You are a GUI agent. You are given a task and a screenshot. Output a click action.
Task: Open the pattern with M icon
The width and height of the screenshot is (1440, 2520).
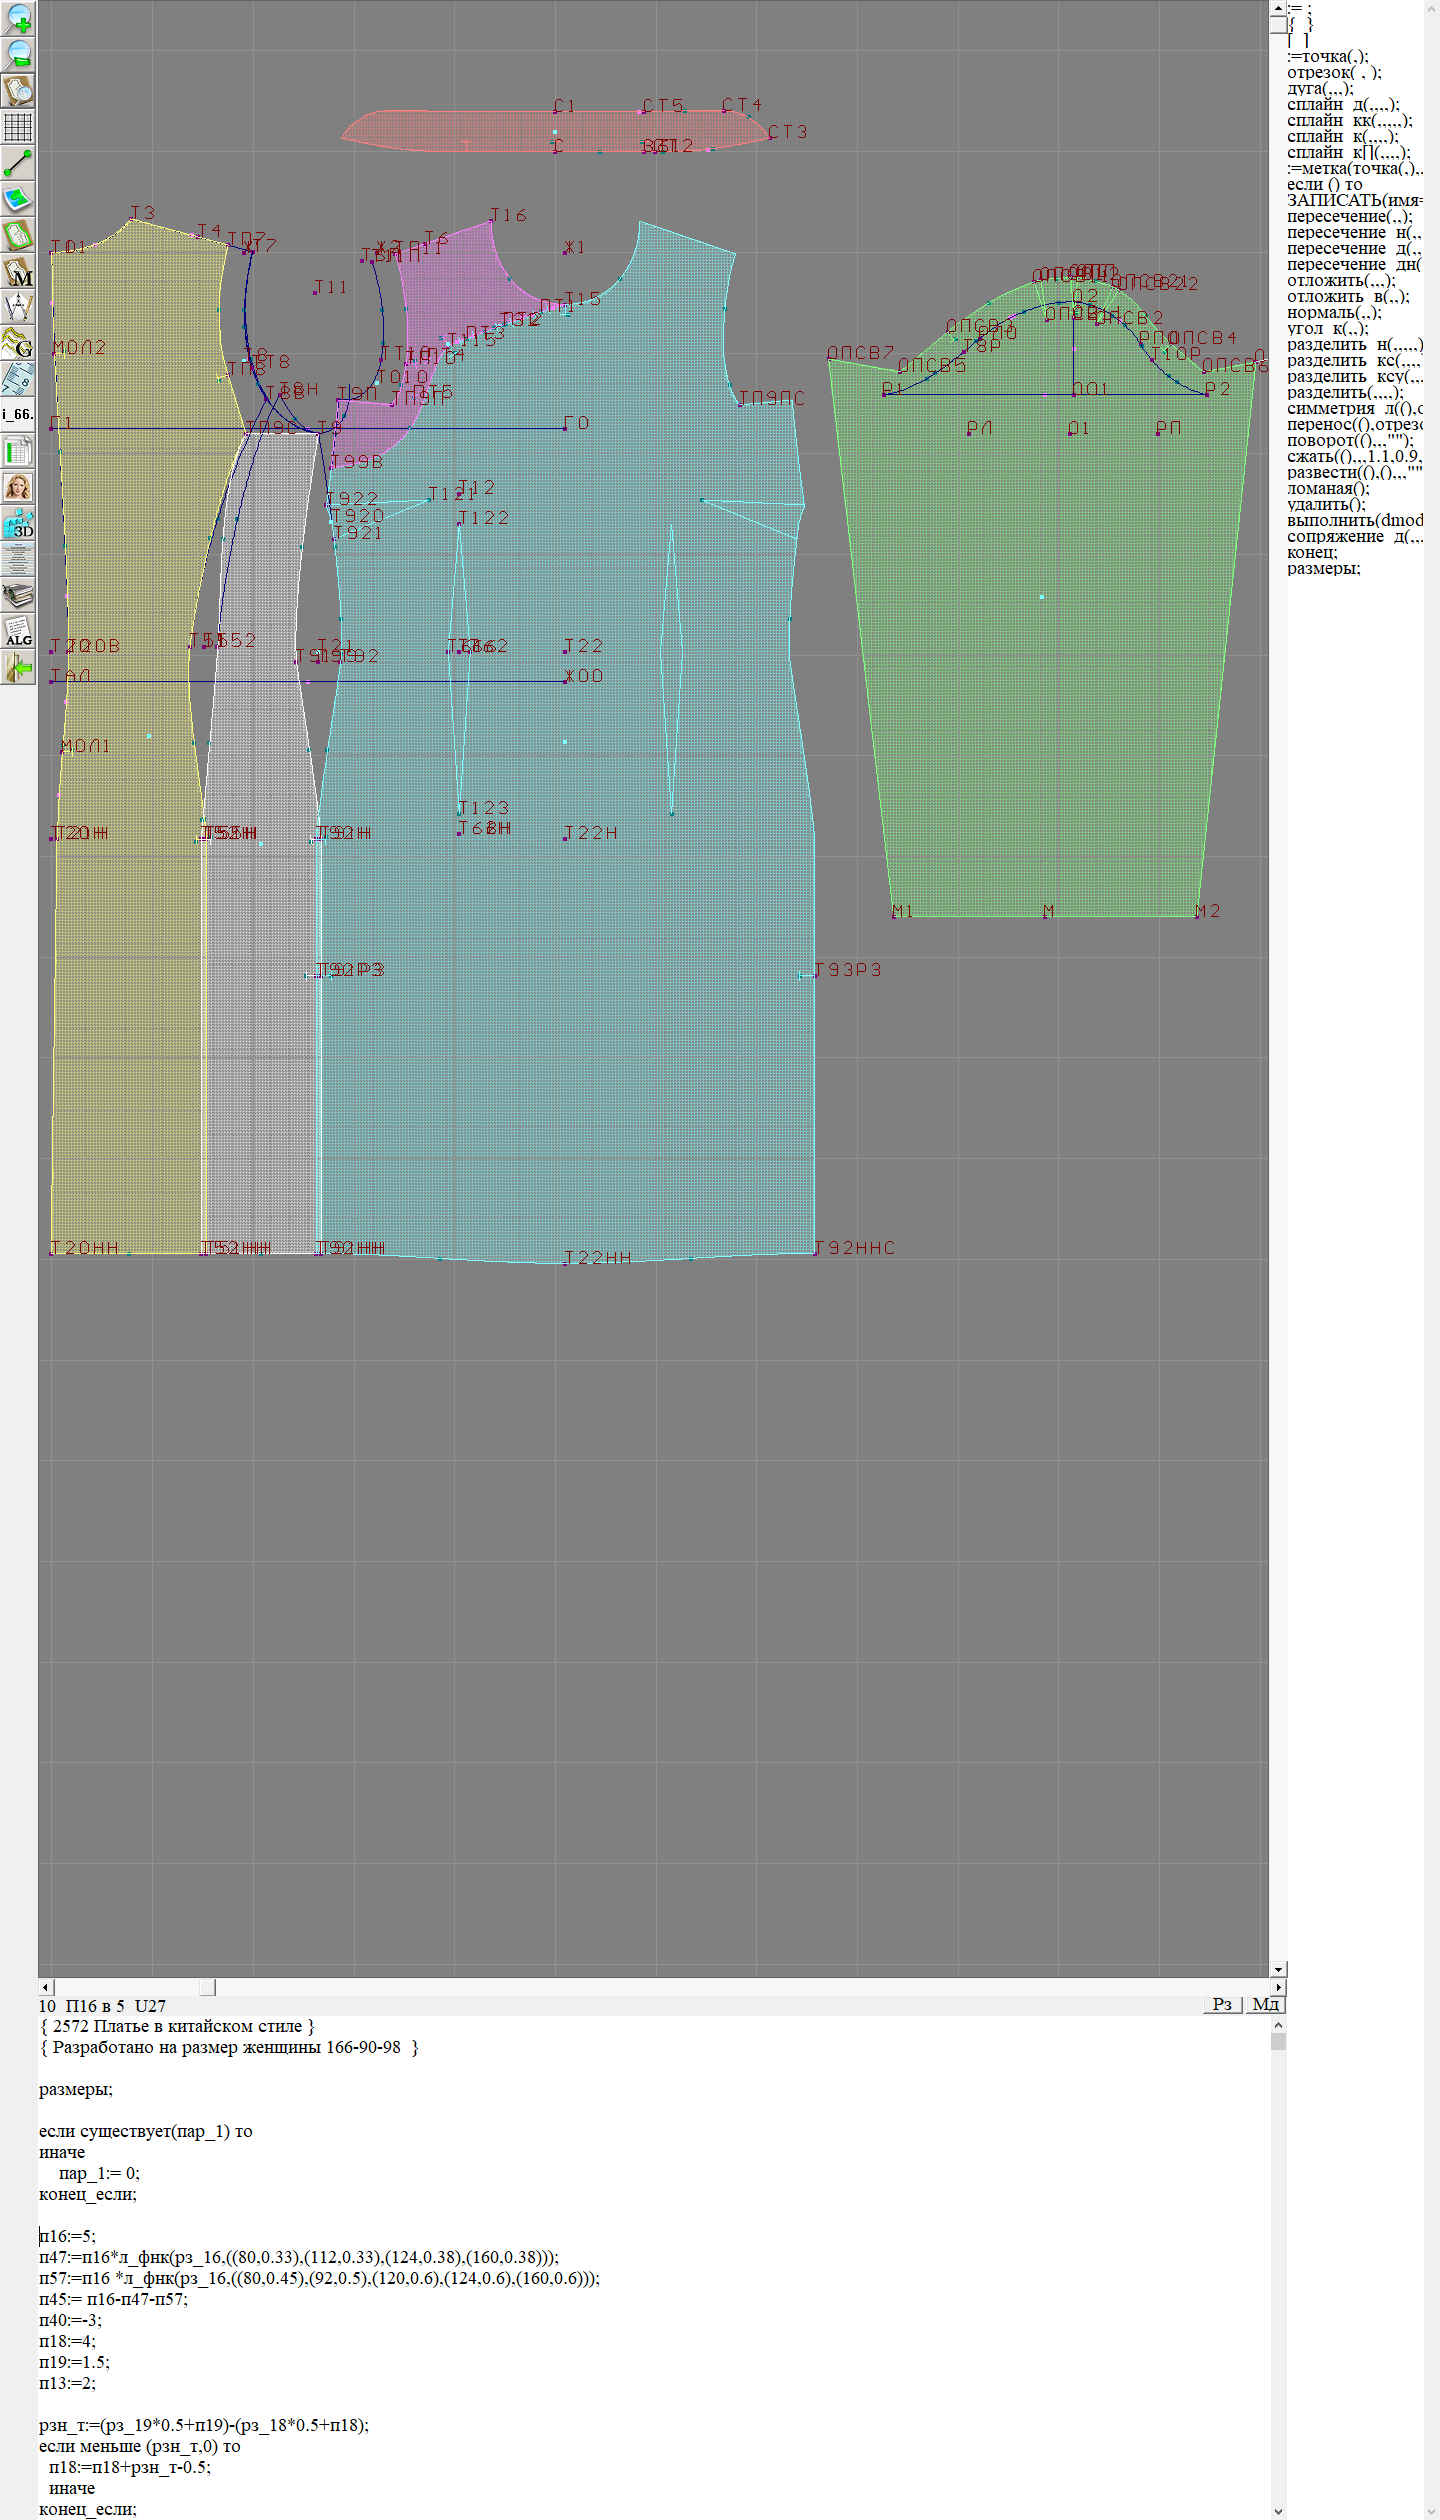(19, 272)
